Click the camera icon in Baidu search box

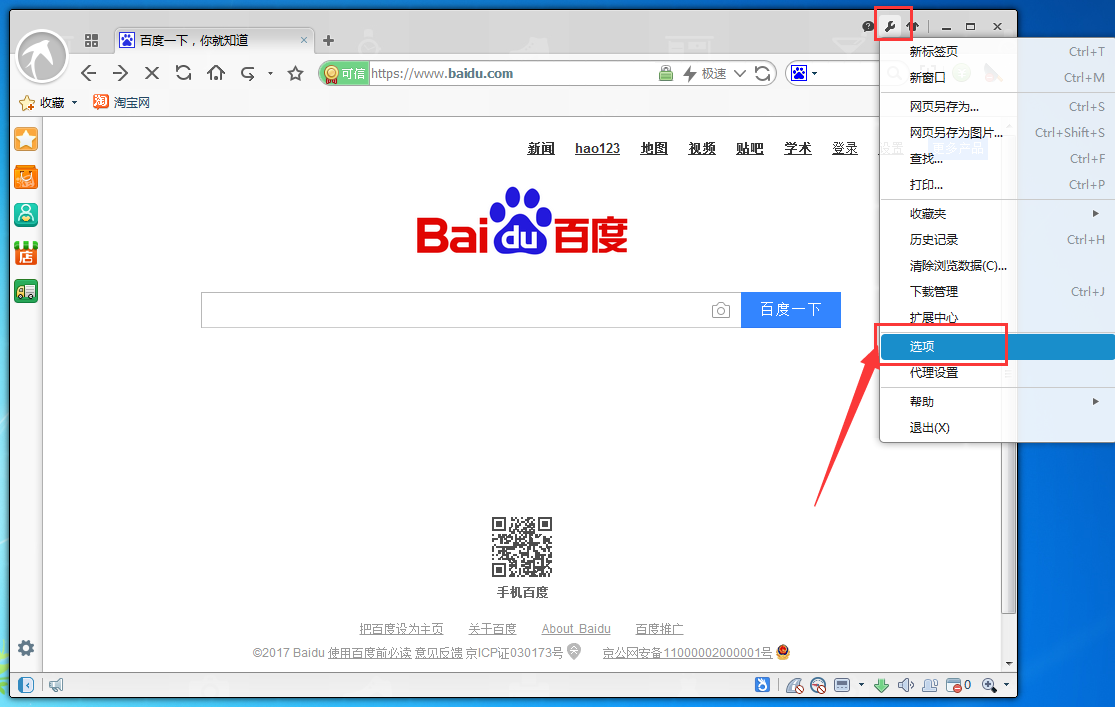(721, 310)
